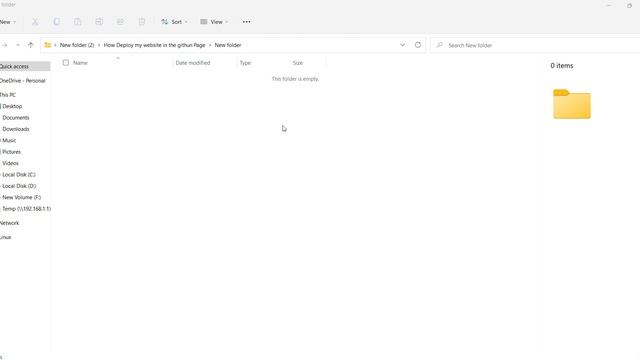
Task: Open Documents in navigation pane
Action: coord(16,118)
